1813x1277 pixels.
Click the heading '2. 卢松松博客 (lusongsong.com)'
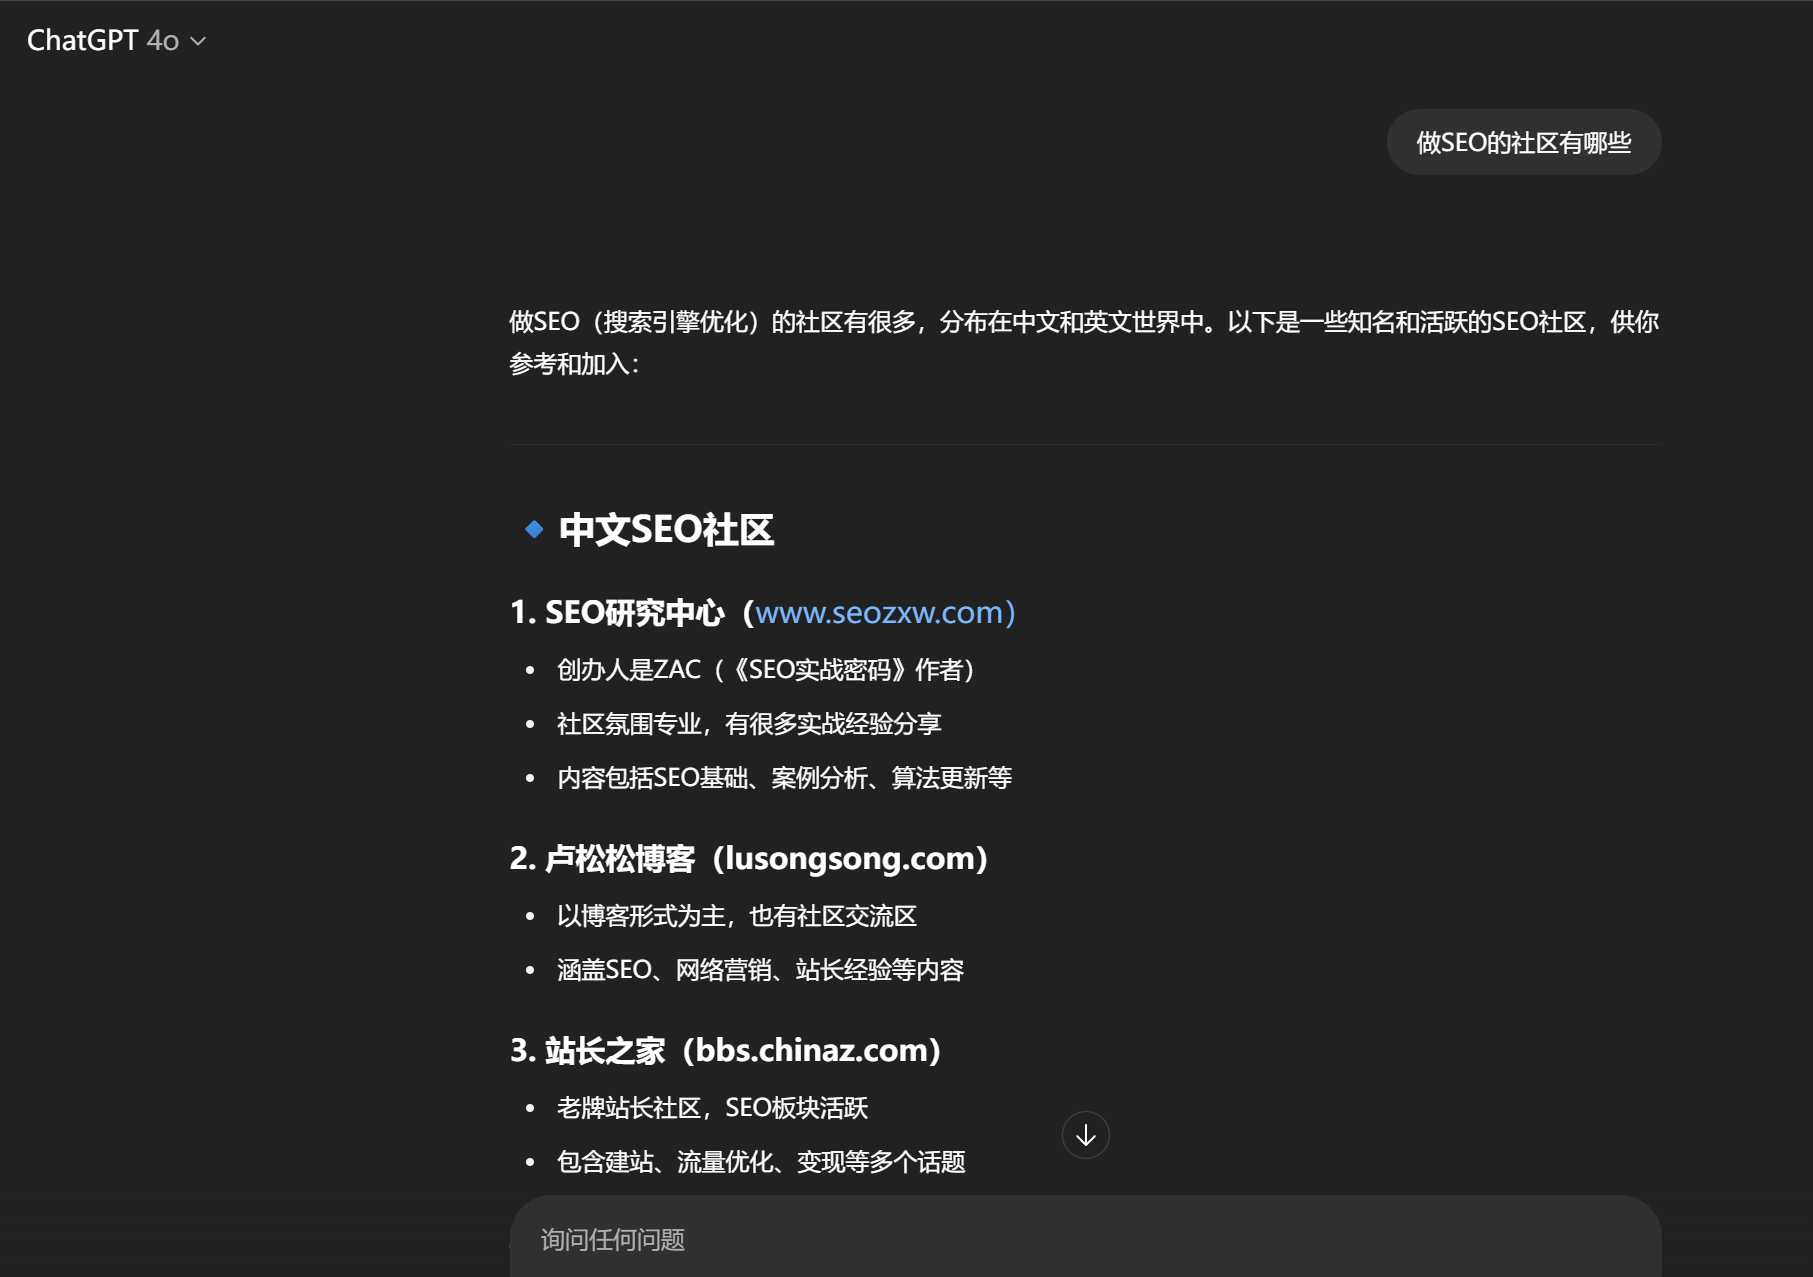[749, 858]
